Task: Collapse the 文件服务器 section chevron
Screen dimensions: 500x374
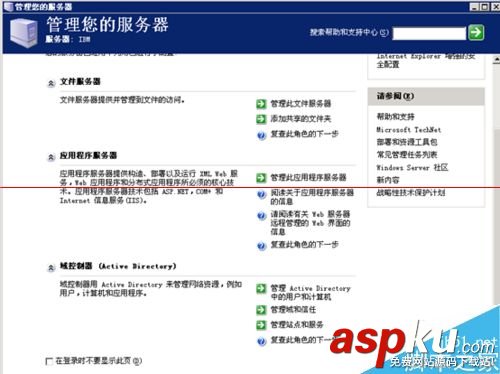Action: pyautogui.click(x=51, y=83)
